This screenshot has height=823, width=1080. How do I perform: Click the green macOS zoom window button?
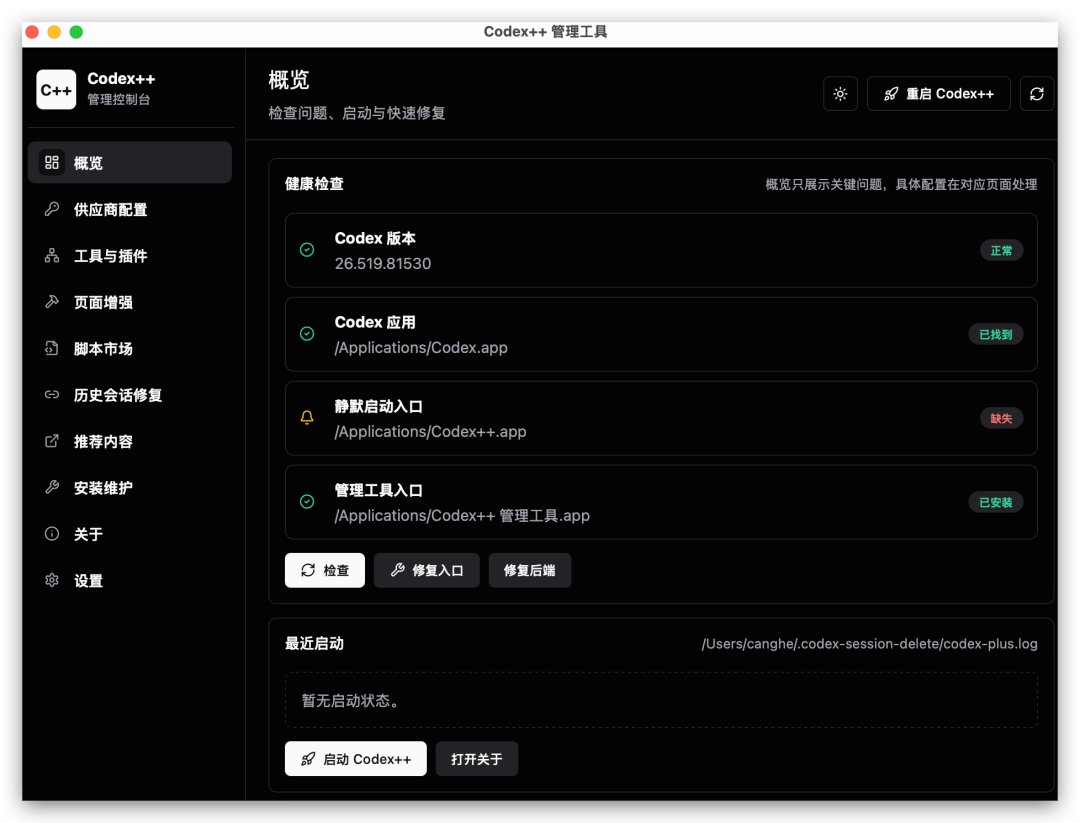click(76, 32)
